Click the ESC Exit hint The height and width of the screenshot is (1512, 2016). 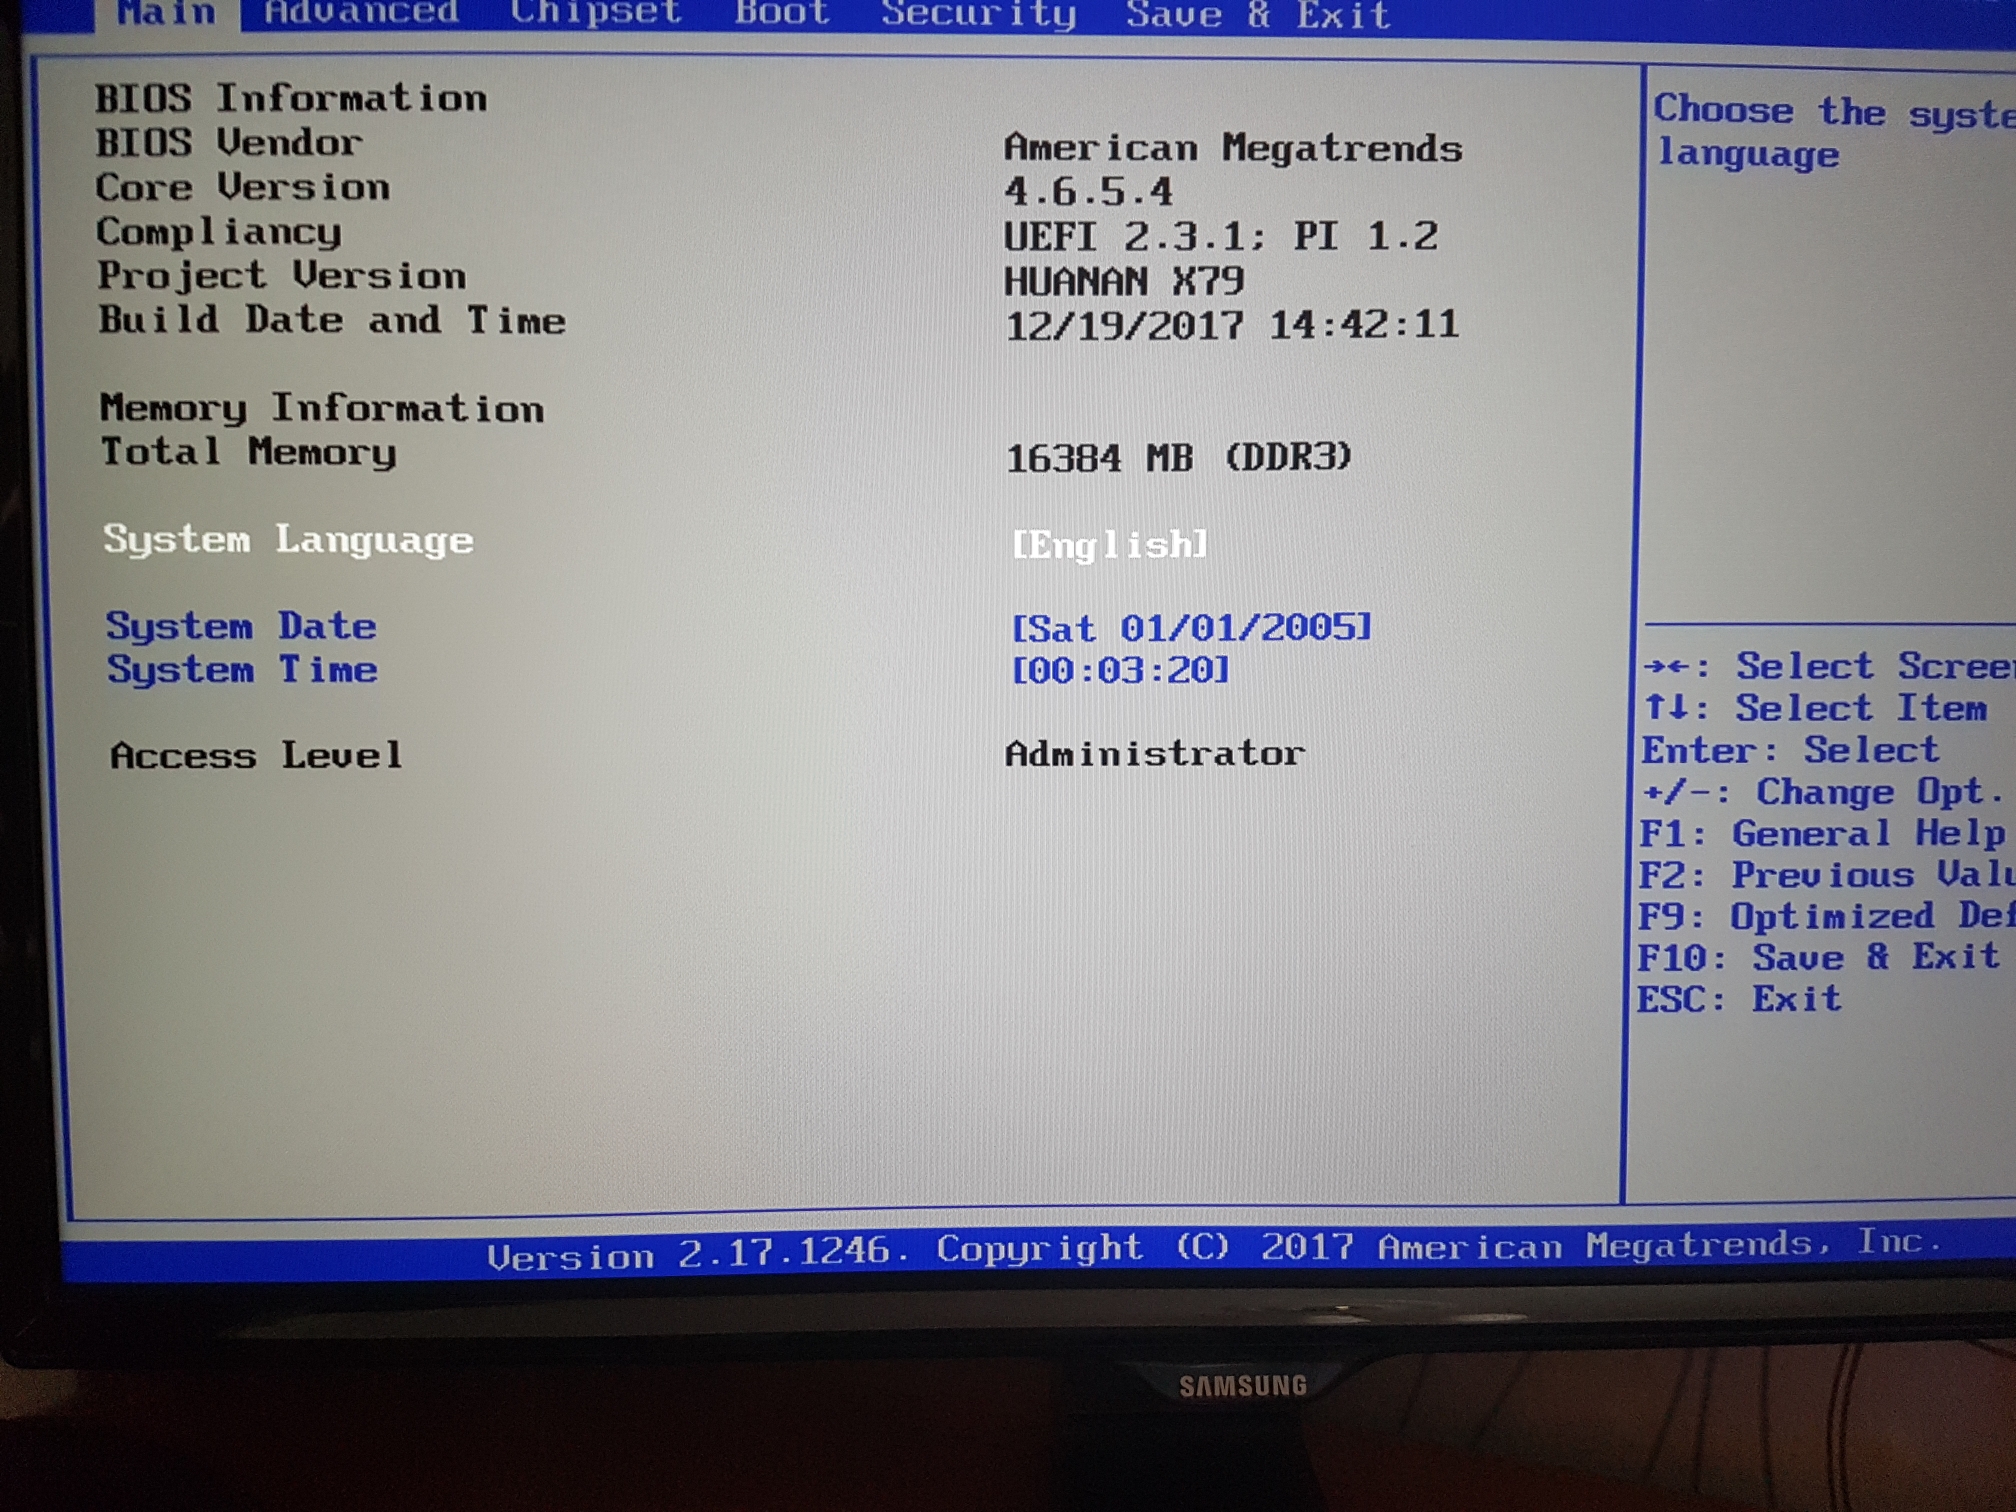click(1738, 999)
